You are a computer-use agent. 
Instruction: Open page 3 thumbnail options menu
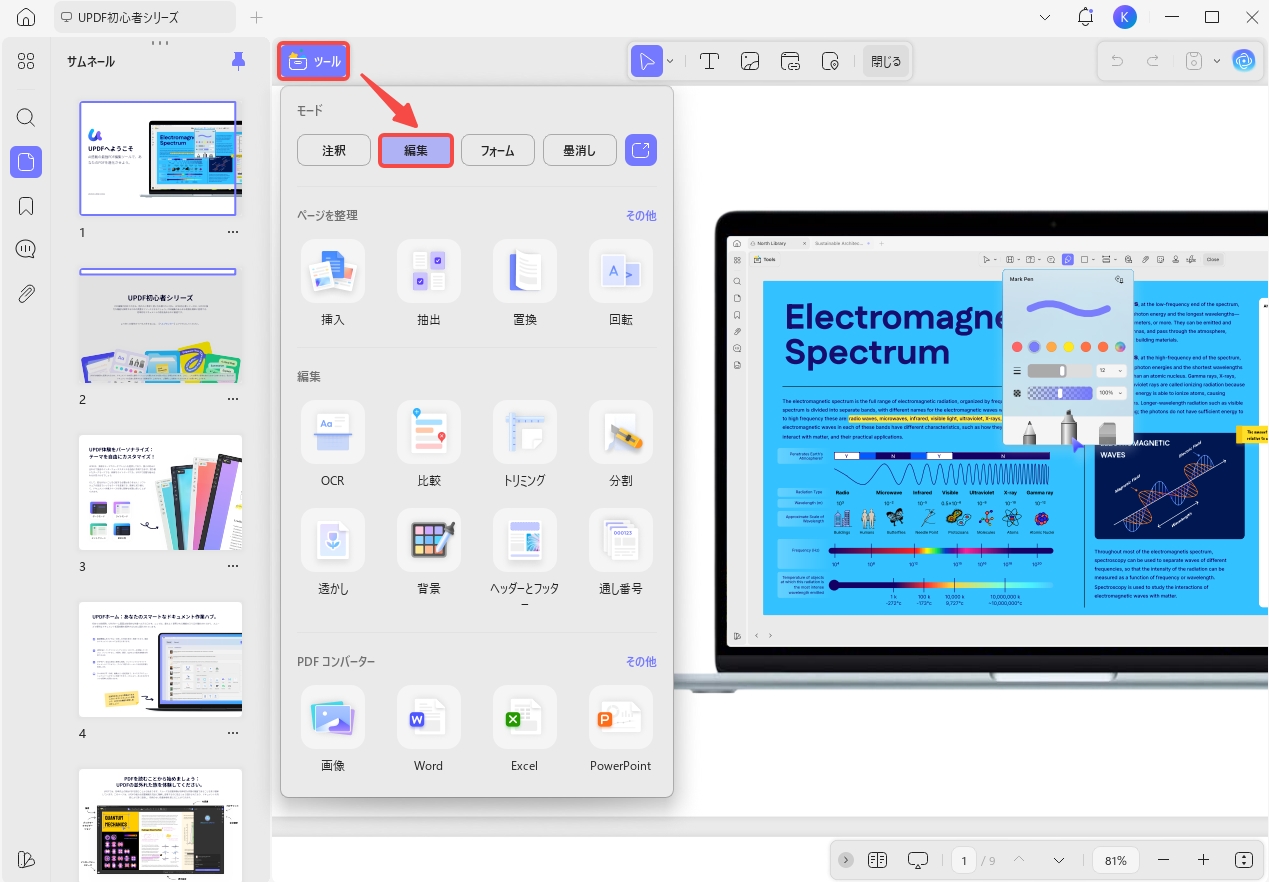(x=233, y=566)
